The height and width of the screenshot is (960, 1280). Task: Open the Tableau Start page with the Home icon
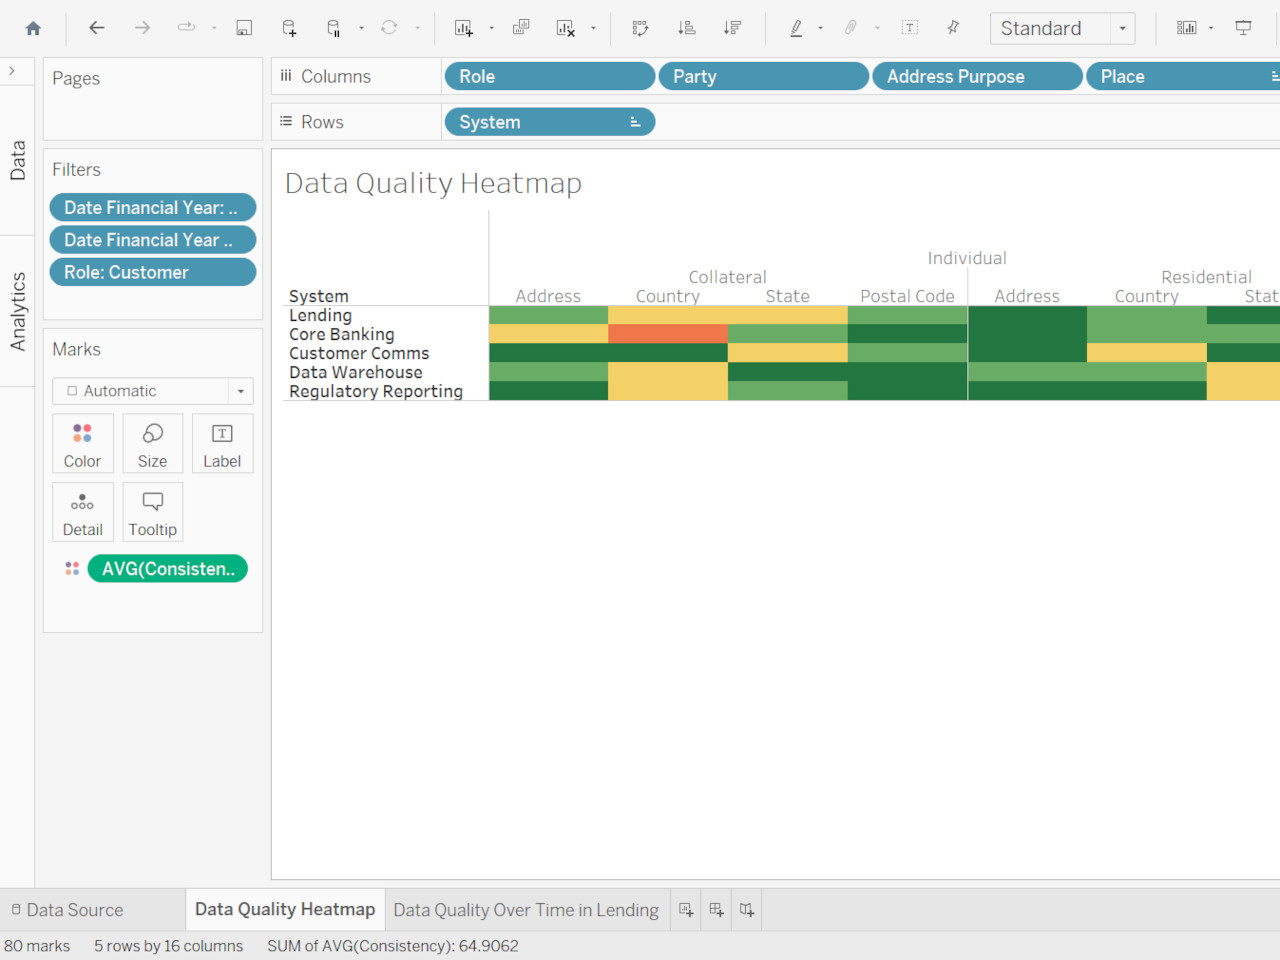(34, 28)
